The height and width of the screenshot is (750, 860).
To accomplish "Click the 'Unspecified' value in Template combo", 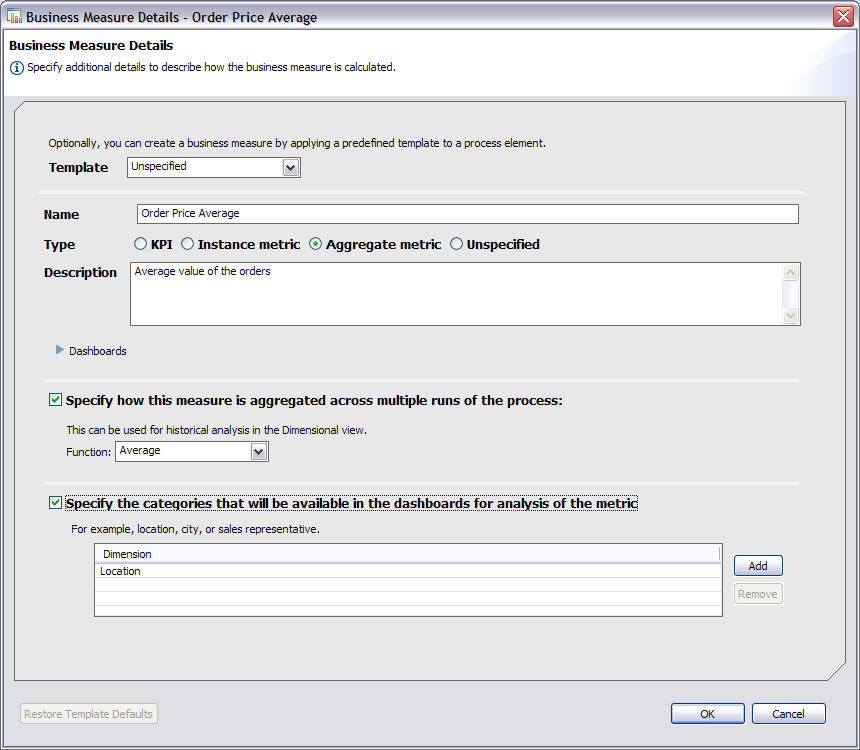I will 159,166.
